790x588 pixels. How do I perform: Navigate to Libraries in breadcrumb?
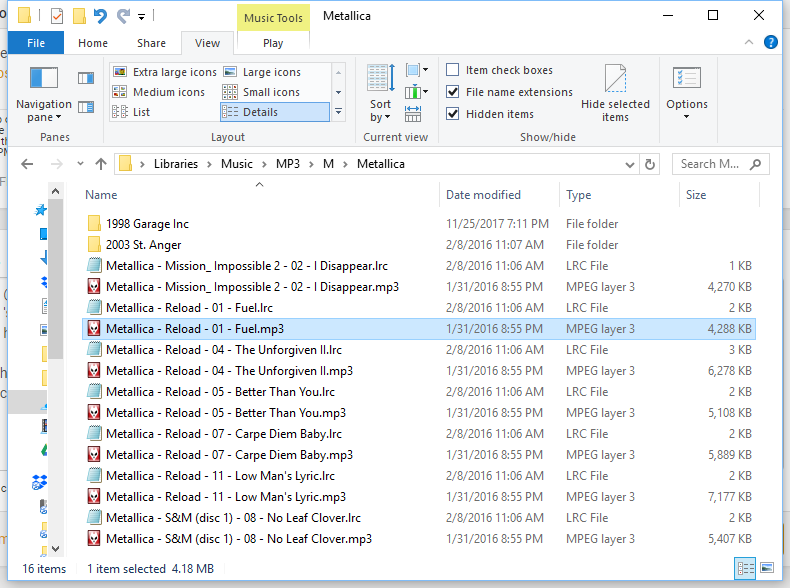click(x=176, y=164)
